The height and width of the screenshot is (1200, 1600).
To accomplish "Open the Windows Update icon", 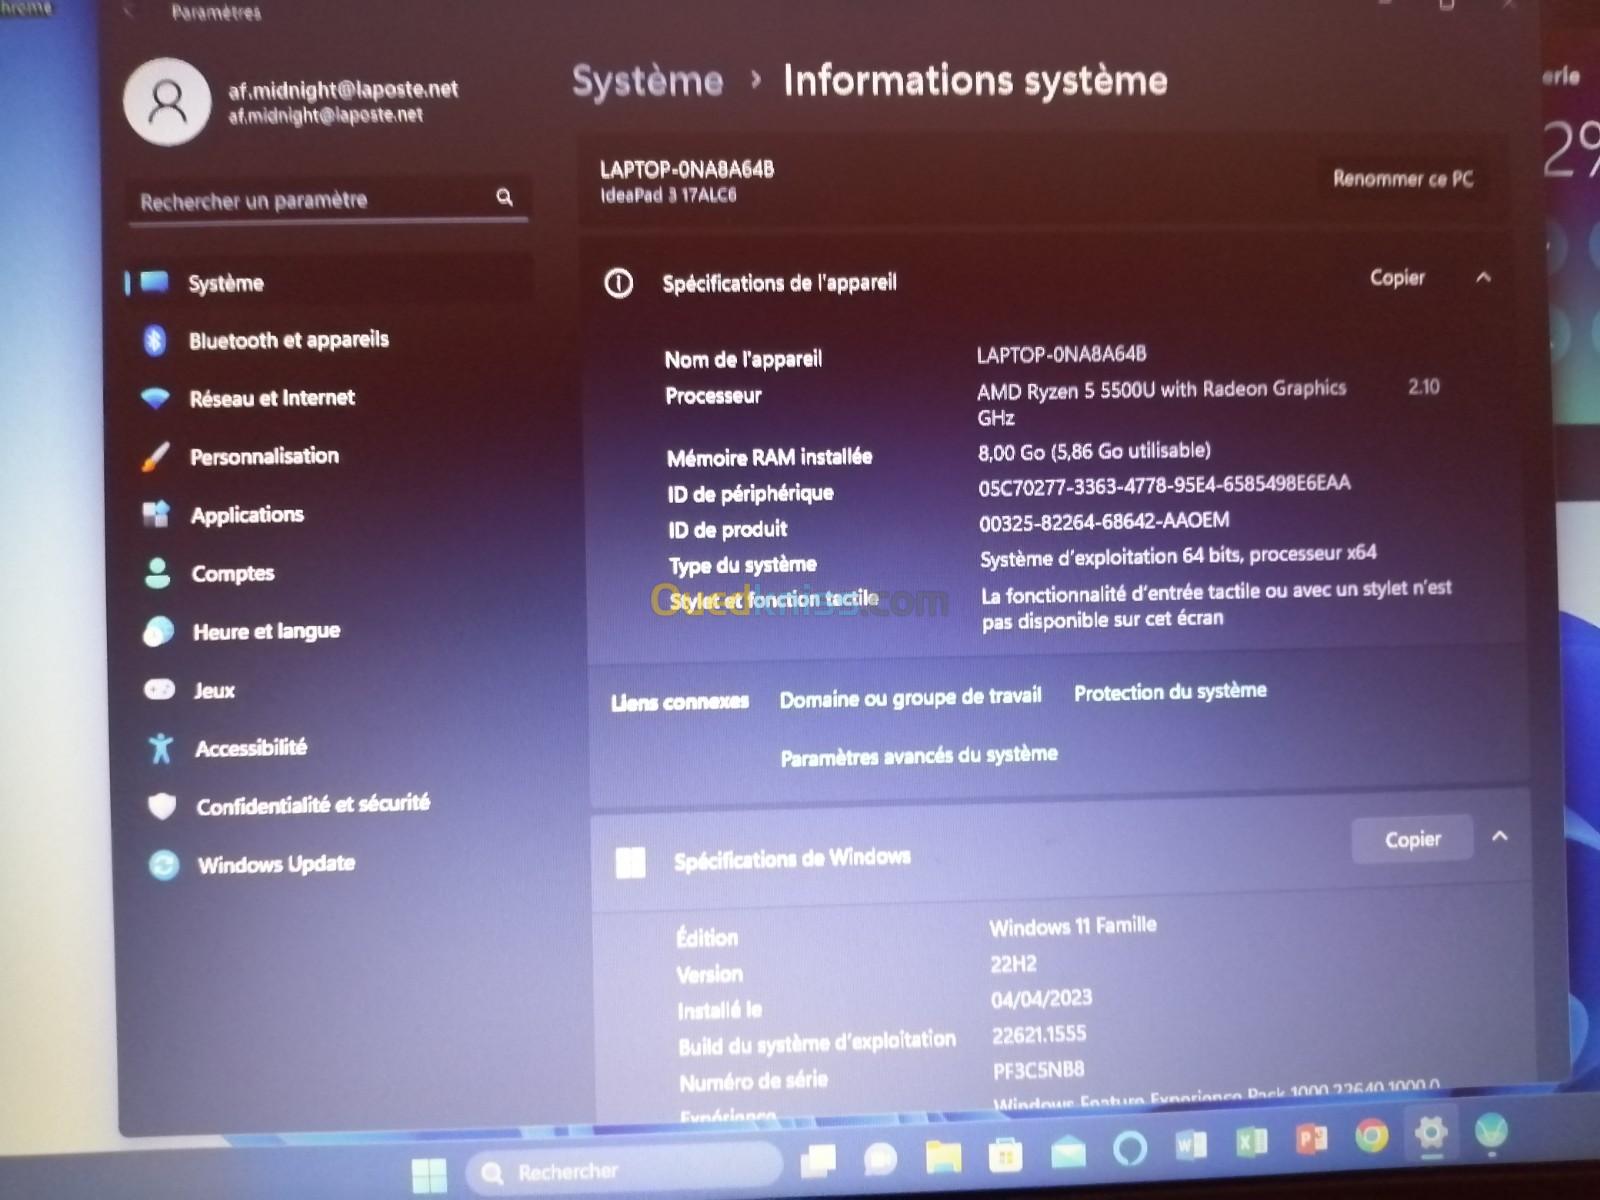I will (x=163, y=864).
